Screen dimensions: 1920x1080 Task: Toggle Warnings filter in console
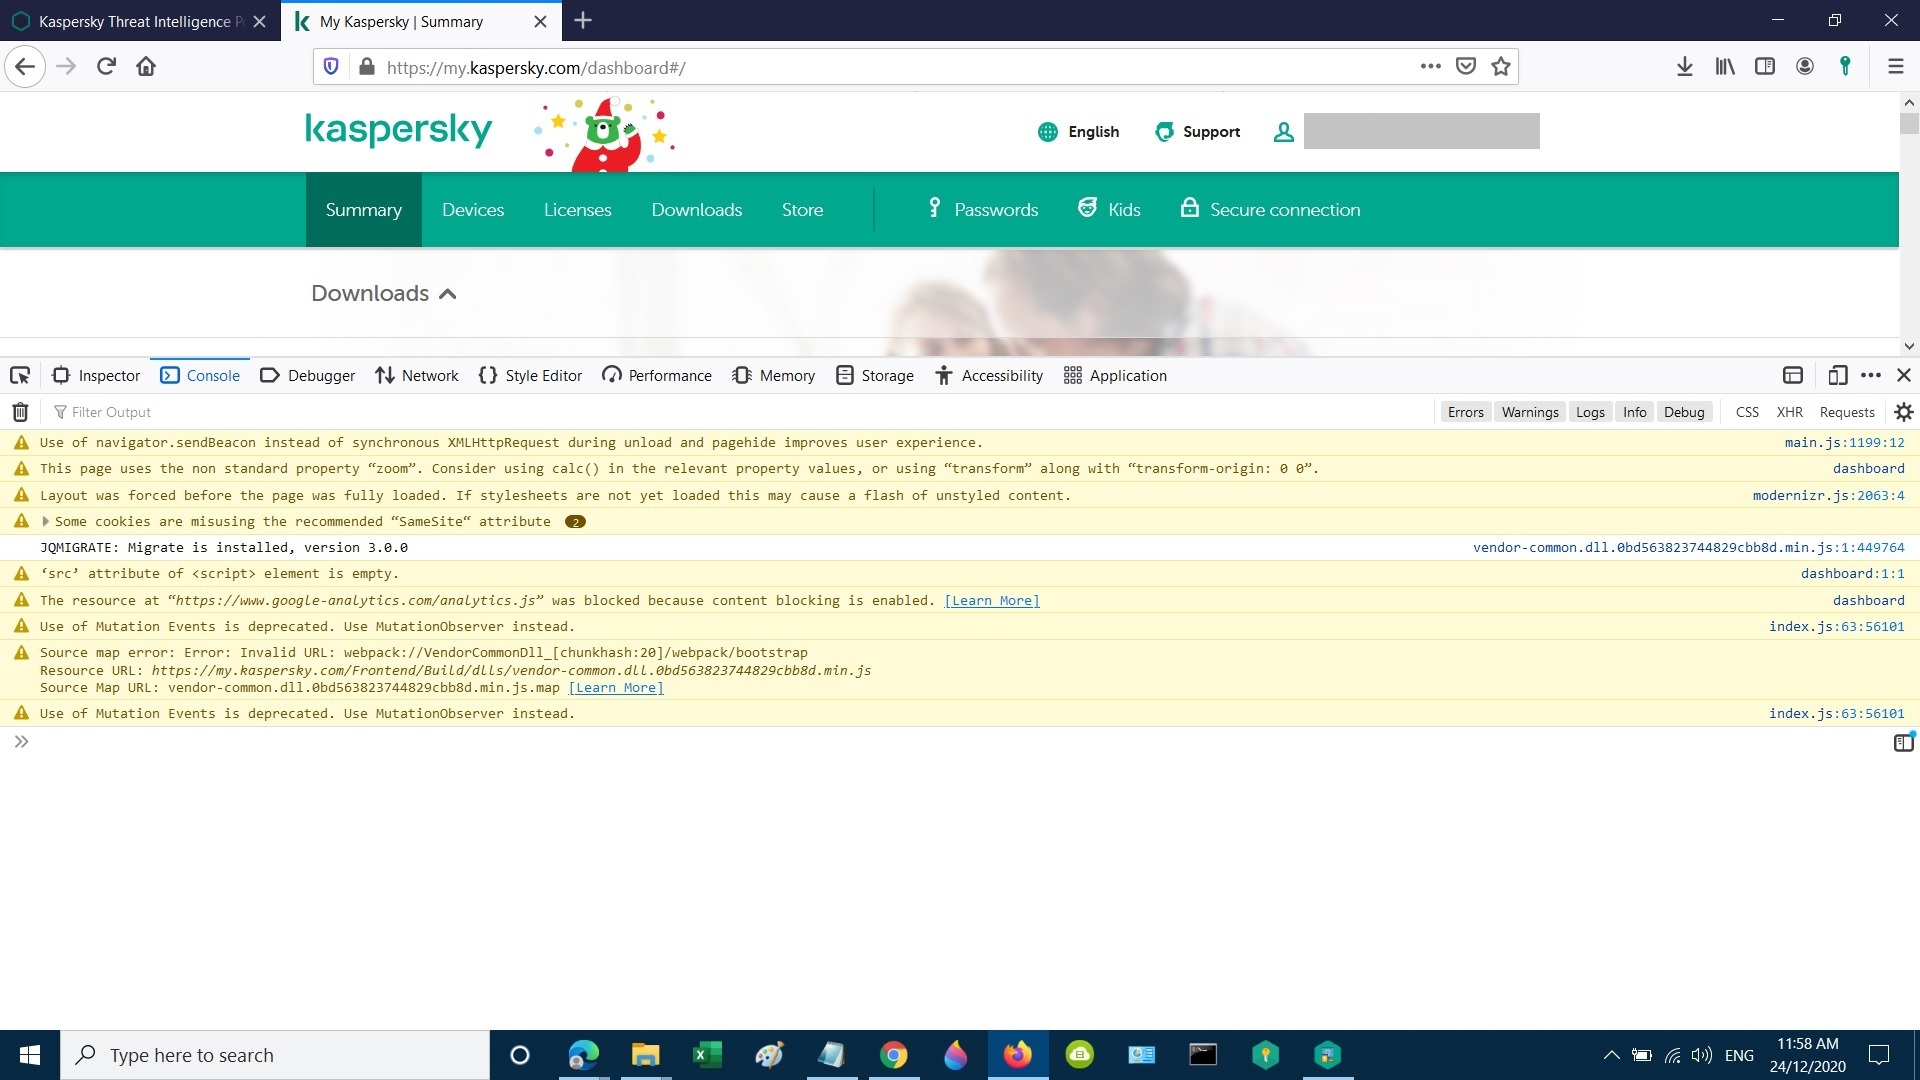pyautogui.click(x=1530, y=412)
